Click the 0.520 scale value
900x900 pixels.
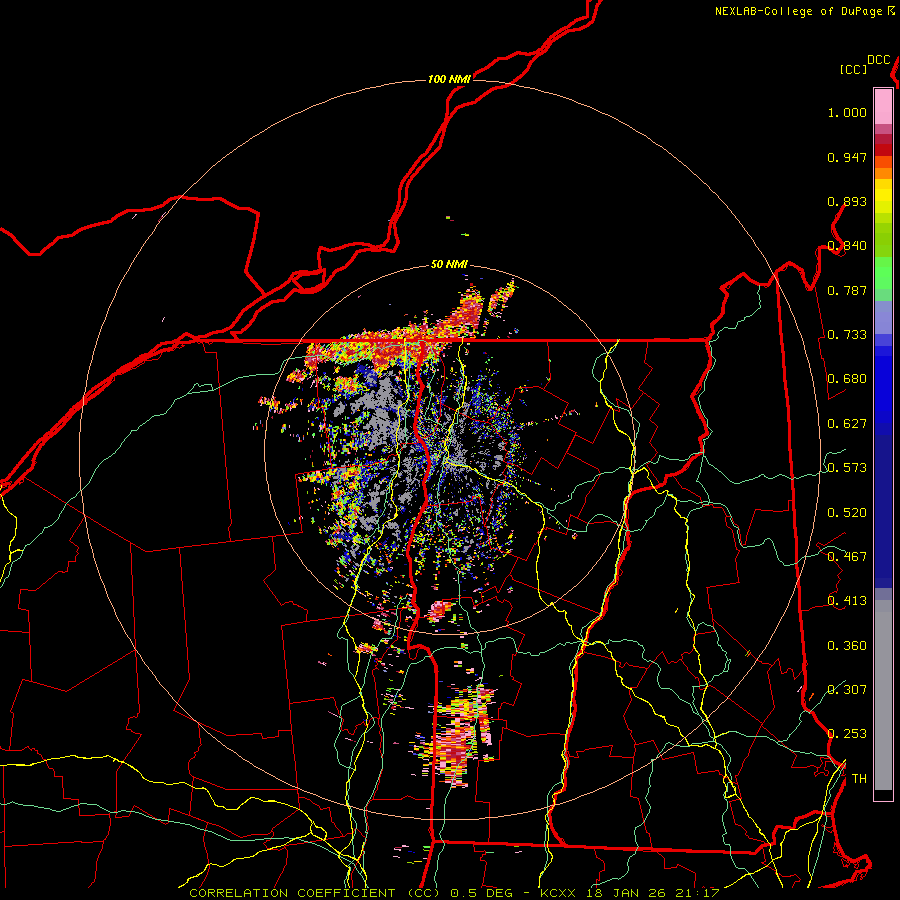tap(847, 513)
